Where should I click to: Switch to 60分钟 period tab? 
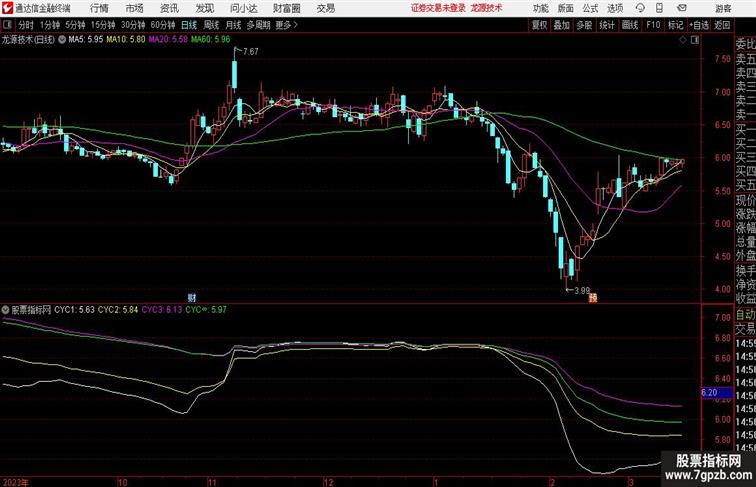[x=163, y=25]
